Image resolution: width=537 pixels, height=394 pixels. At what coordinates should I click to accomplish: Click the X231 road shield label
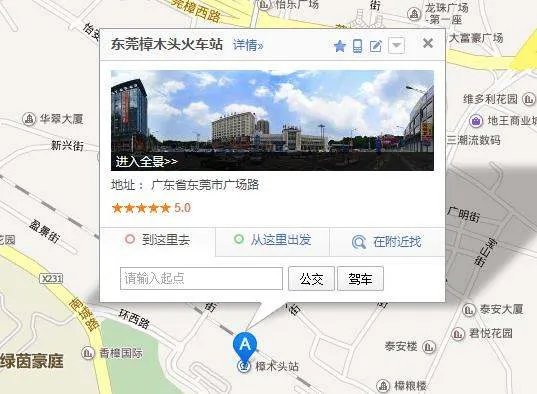pos(51,279)
